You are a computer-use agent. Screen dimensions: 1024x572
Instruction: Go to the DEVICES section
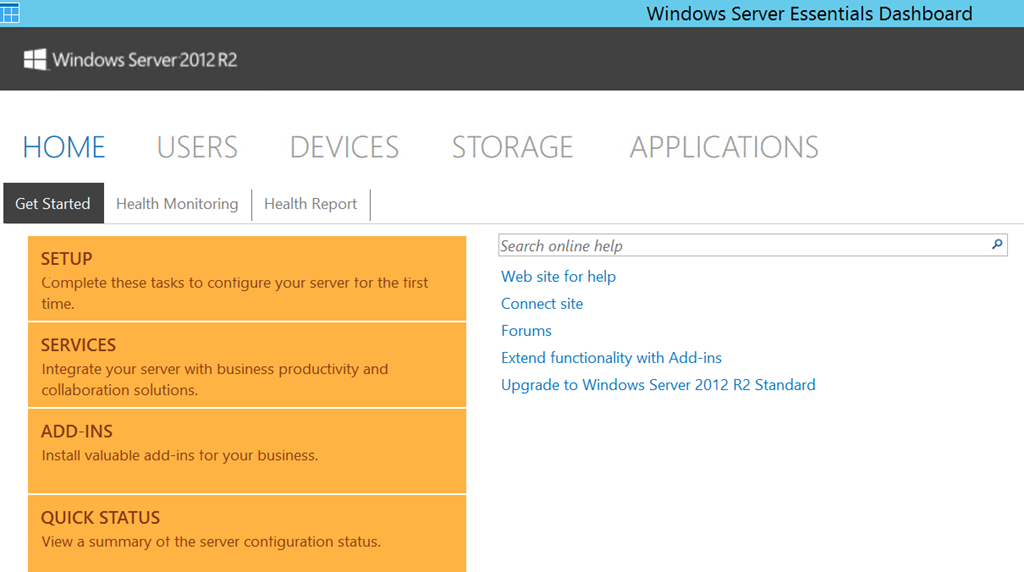(344, 147)
